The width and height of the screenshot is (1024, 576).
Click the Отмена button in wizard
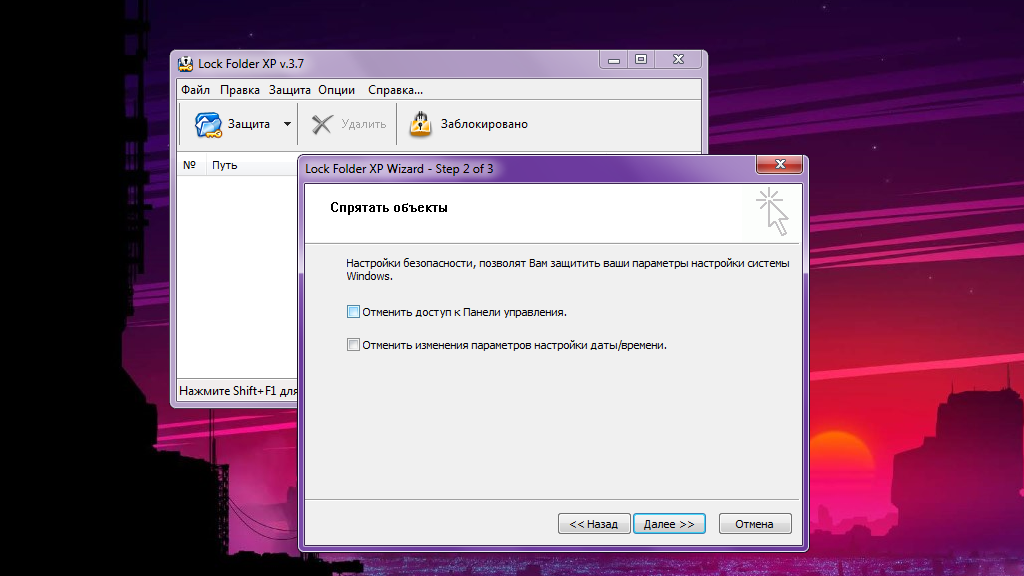point(754,524)
